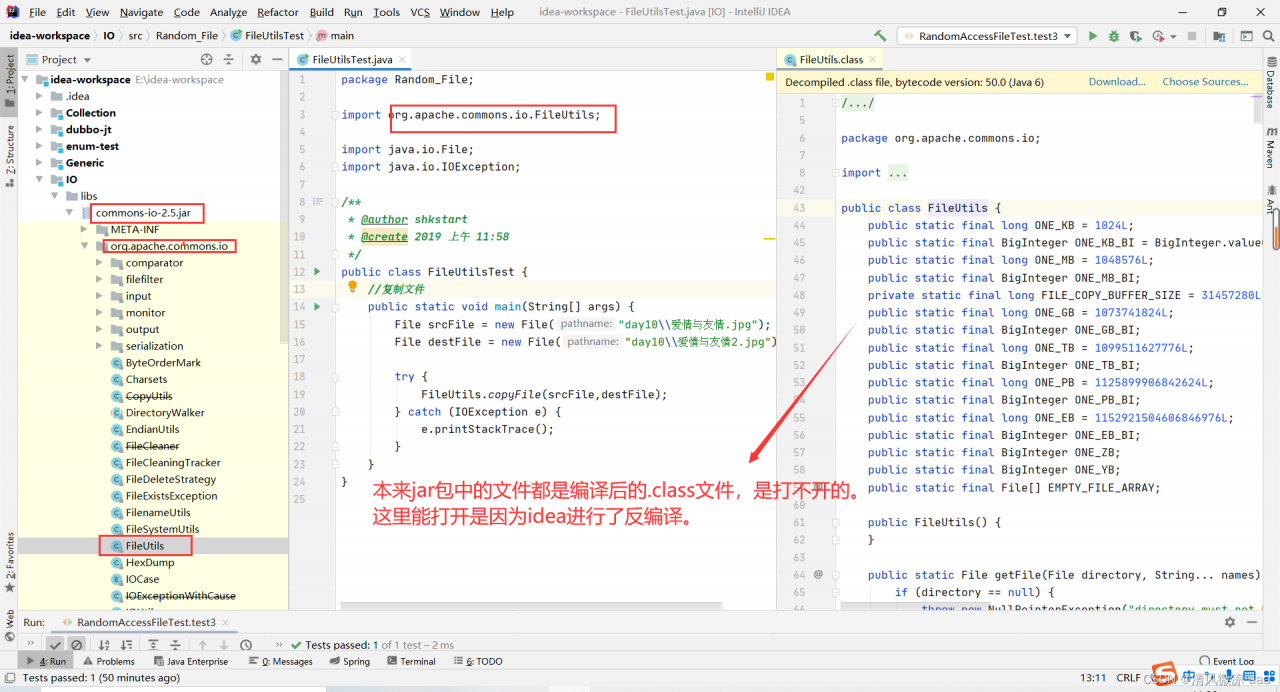Image resolution: width=1280 pixels, height=692 pixels.
Task: Toggle show ignored tests button
Action: pos(76,645)
